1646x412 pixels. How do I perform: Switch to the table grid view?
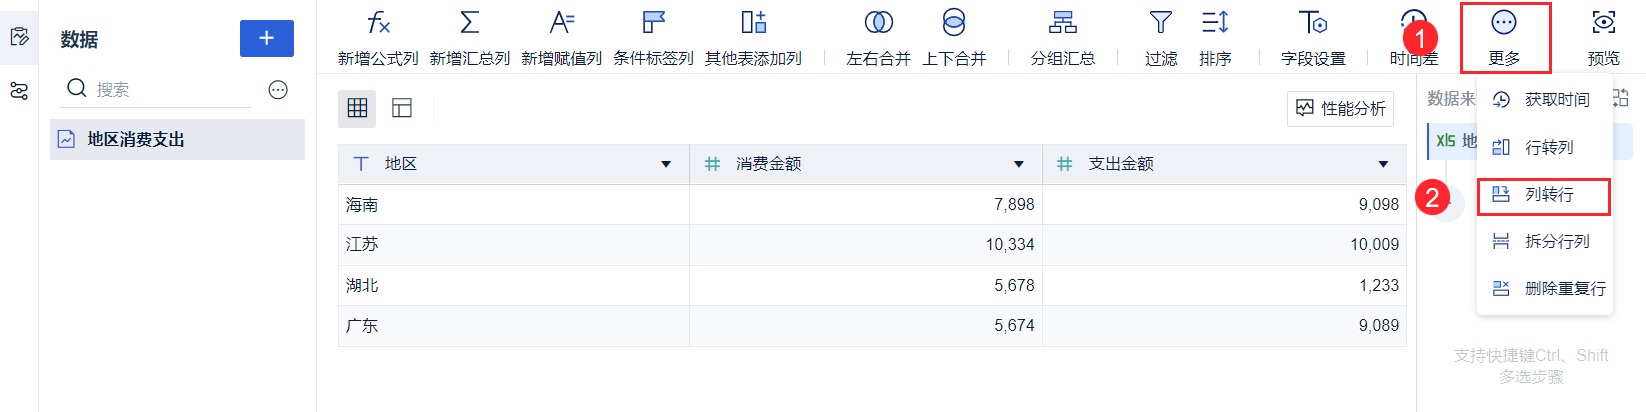357,108
